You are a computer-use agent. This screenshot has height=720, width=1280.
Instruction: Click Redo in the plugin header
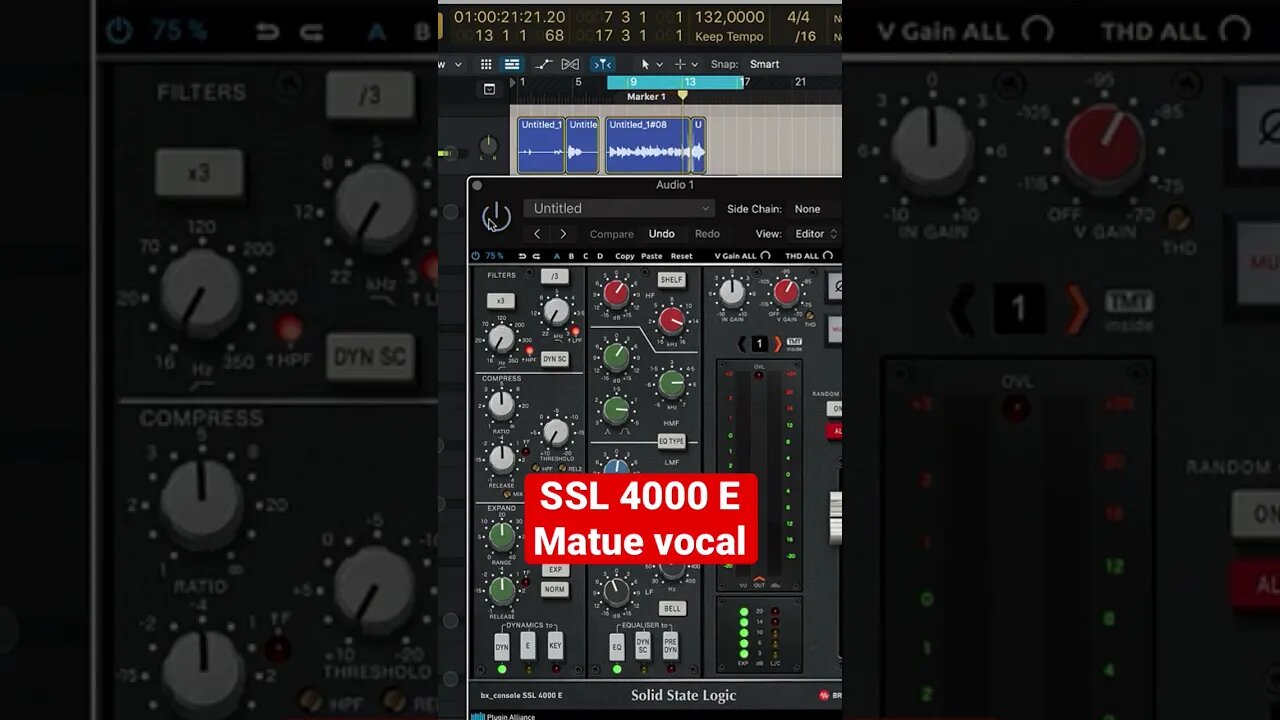tap(707, 234)
